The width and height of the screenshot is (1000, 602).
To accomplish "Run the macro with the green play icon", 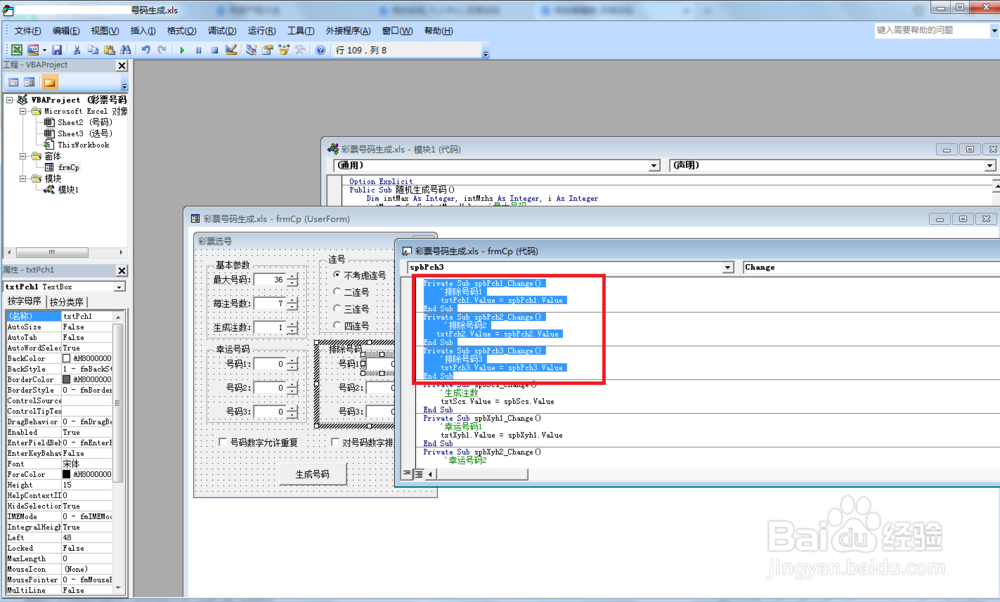I will (x=182, y=50).
